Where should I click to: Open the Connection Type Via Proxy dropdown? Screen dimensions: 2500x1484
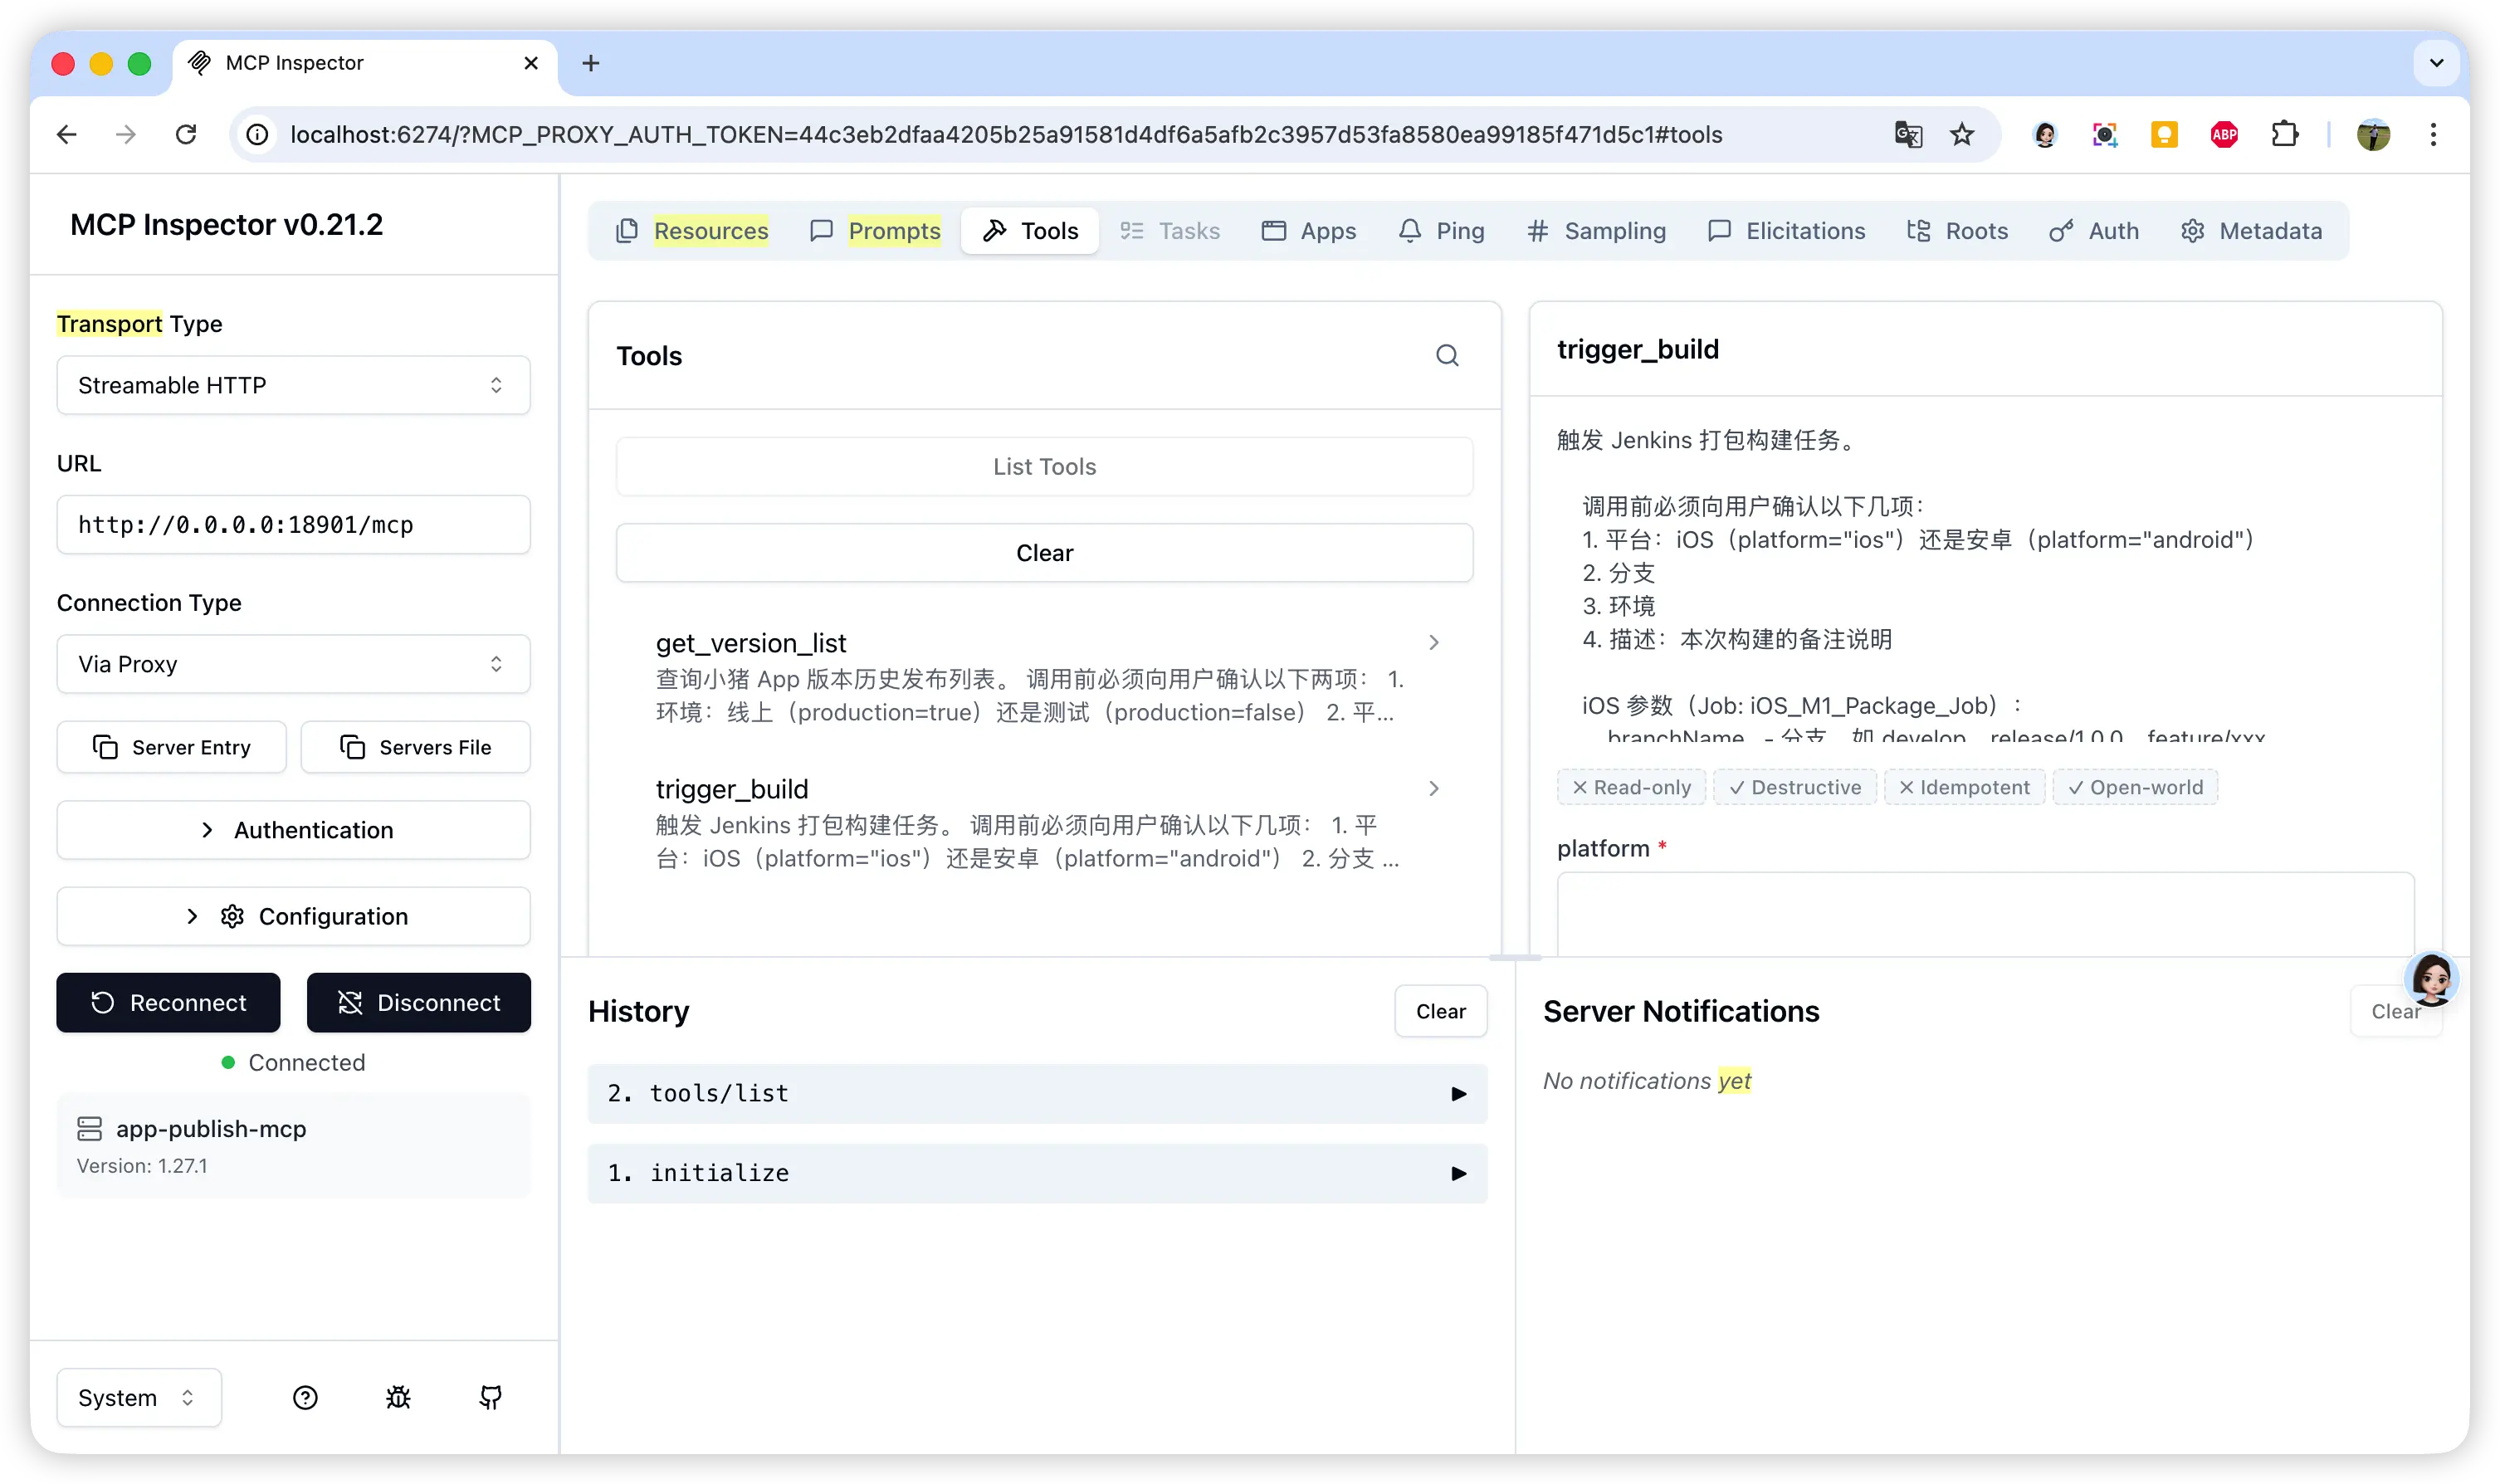point(293,664)
